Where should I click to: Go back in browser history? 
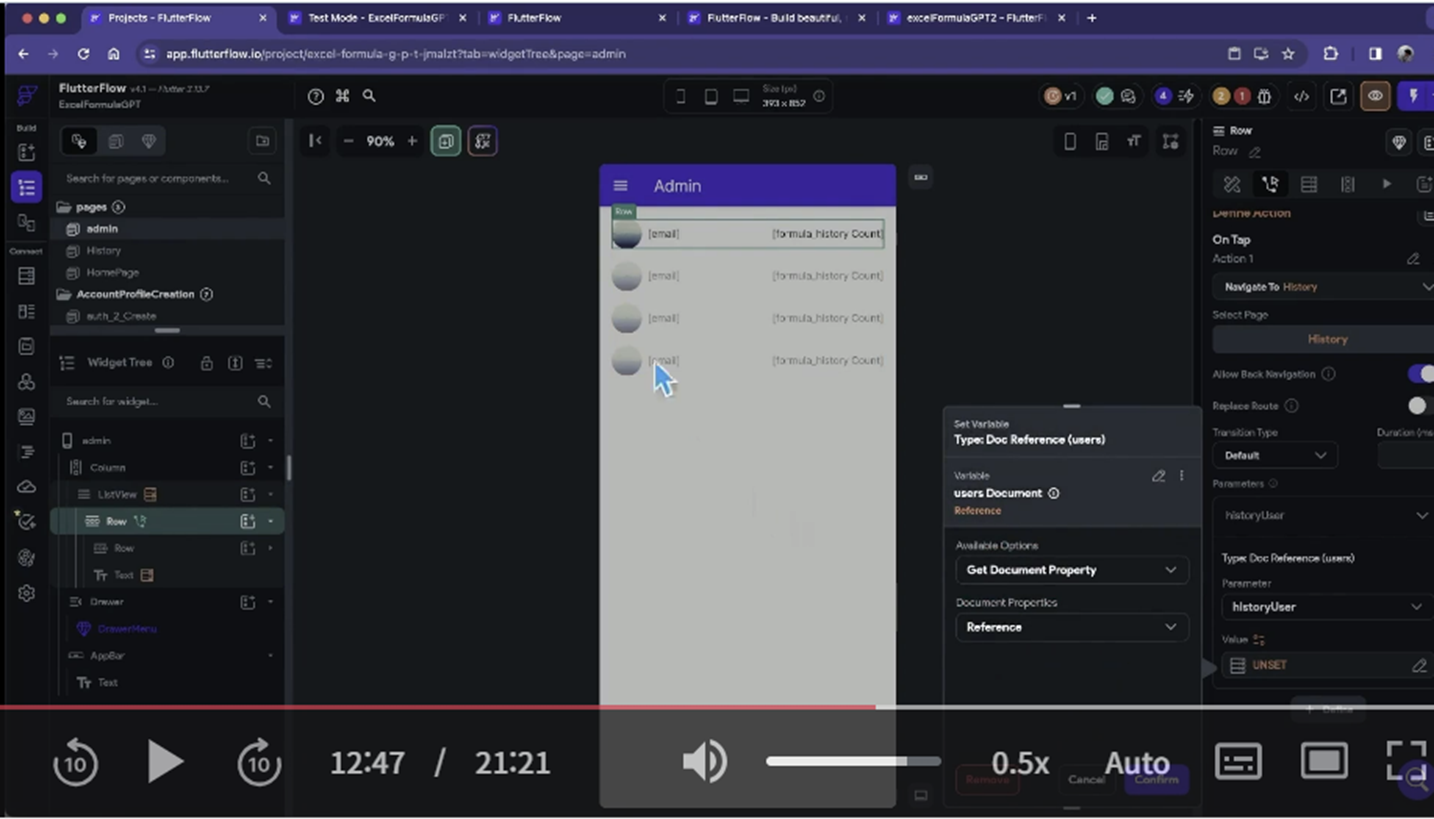(x=23, y=54)
